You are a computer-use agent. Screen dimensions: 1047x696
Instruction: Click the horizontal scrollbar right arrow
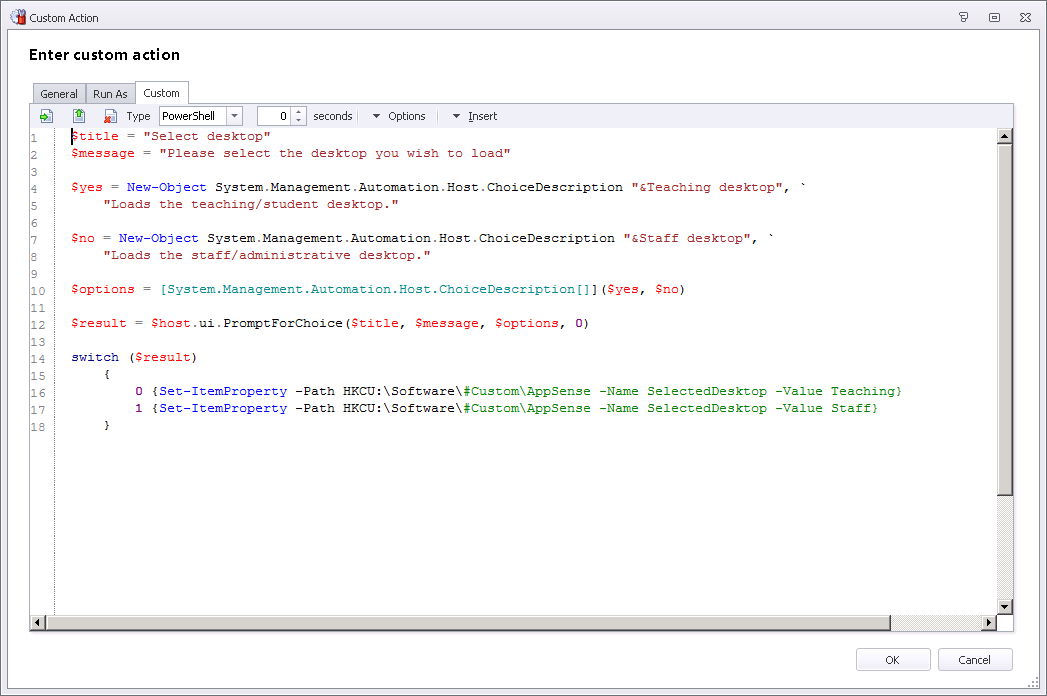989,623
